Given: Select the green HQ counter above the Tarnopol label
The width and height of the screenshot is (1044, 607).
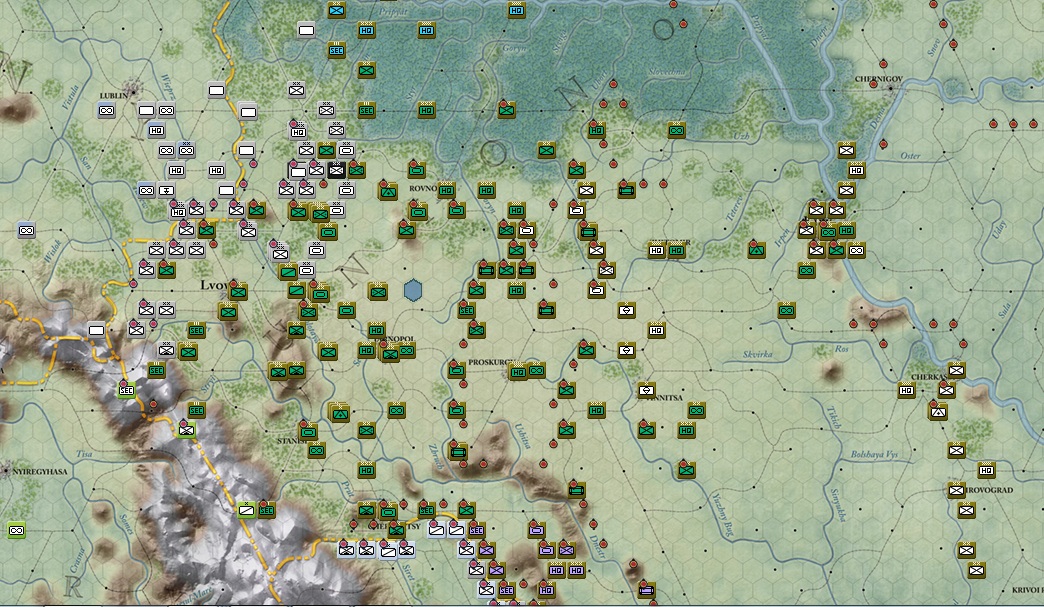Looking at the screenshot, I should (376, 330).
